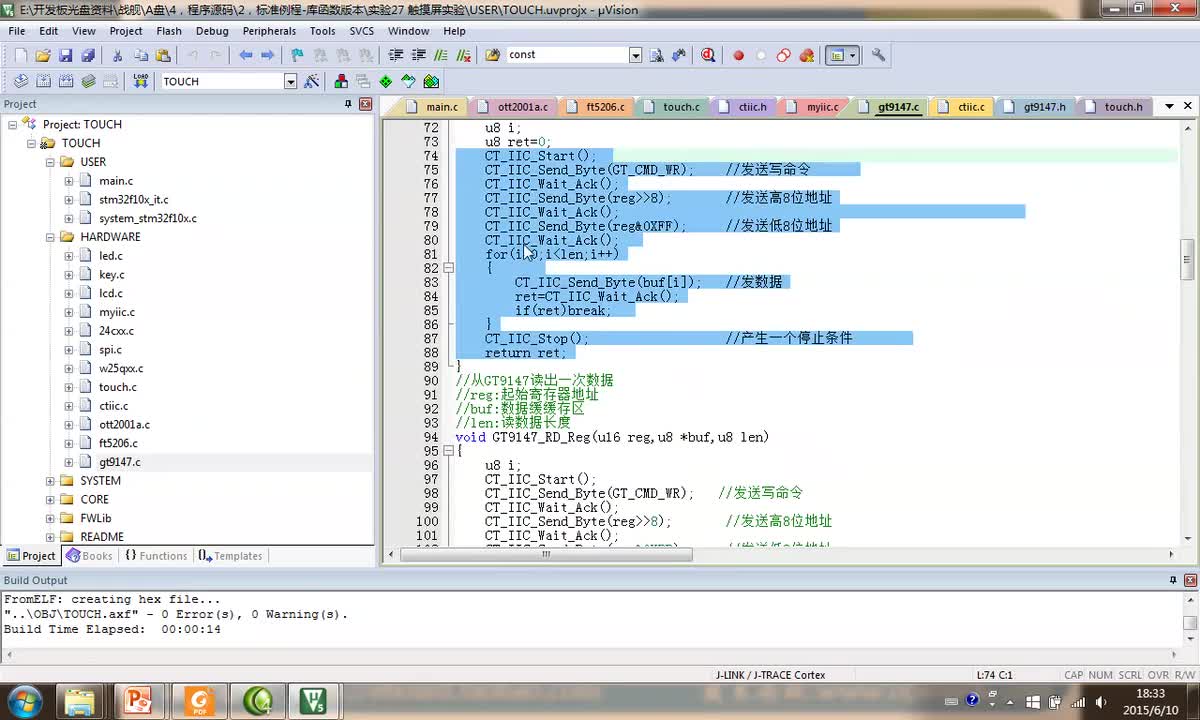The height and width of the screenshot is (720, 1200).
Task: Collapse the HARDWARE group in the project tree
Action: click(x=50, y=237)
